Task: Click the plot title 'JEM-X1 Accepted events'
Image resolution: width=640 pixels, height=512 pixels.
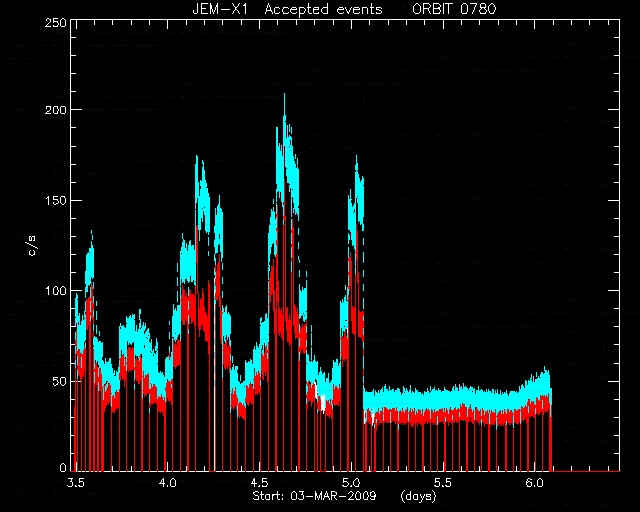Action: coord(287,9)
